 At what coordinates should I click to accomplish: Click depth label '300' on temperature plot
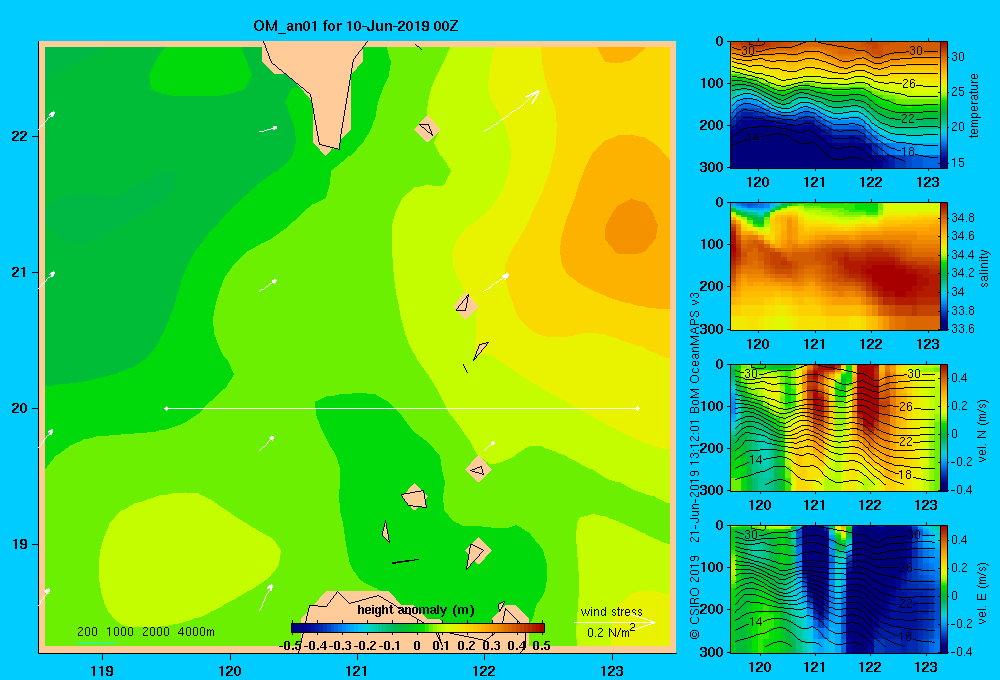(x=712, y=167)
